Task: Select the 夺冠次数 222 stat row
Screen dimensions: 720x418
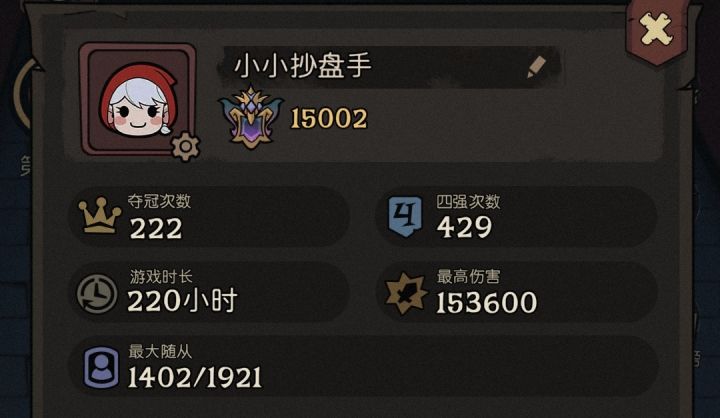Action: tap(209, 216)
